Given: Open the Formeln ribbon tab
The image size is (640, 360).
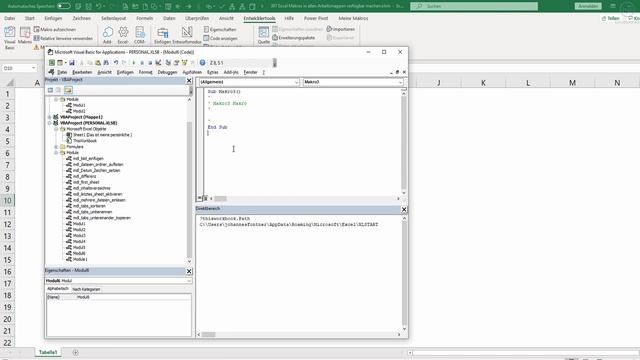Looking at the screenshot, I should point(144,18).
